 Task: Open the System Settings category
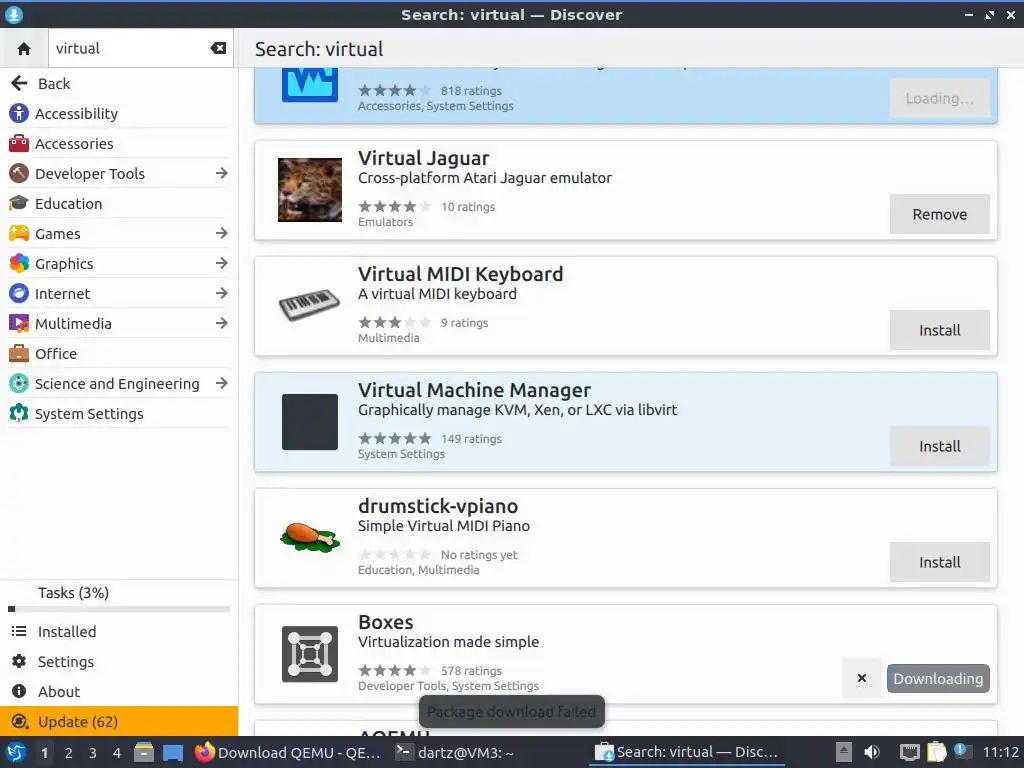[x=119, y=414]
